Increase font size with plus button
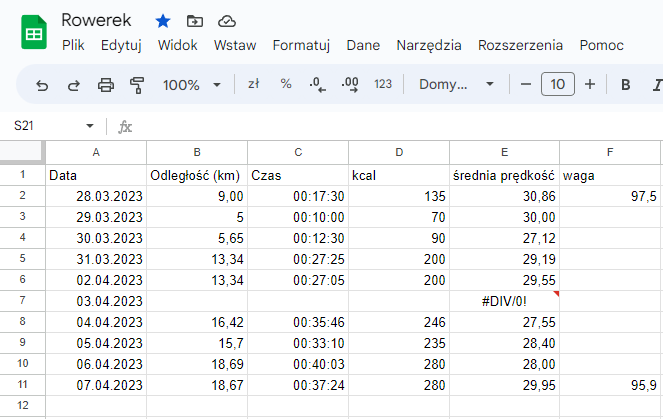 tap(590, 85)
